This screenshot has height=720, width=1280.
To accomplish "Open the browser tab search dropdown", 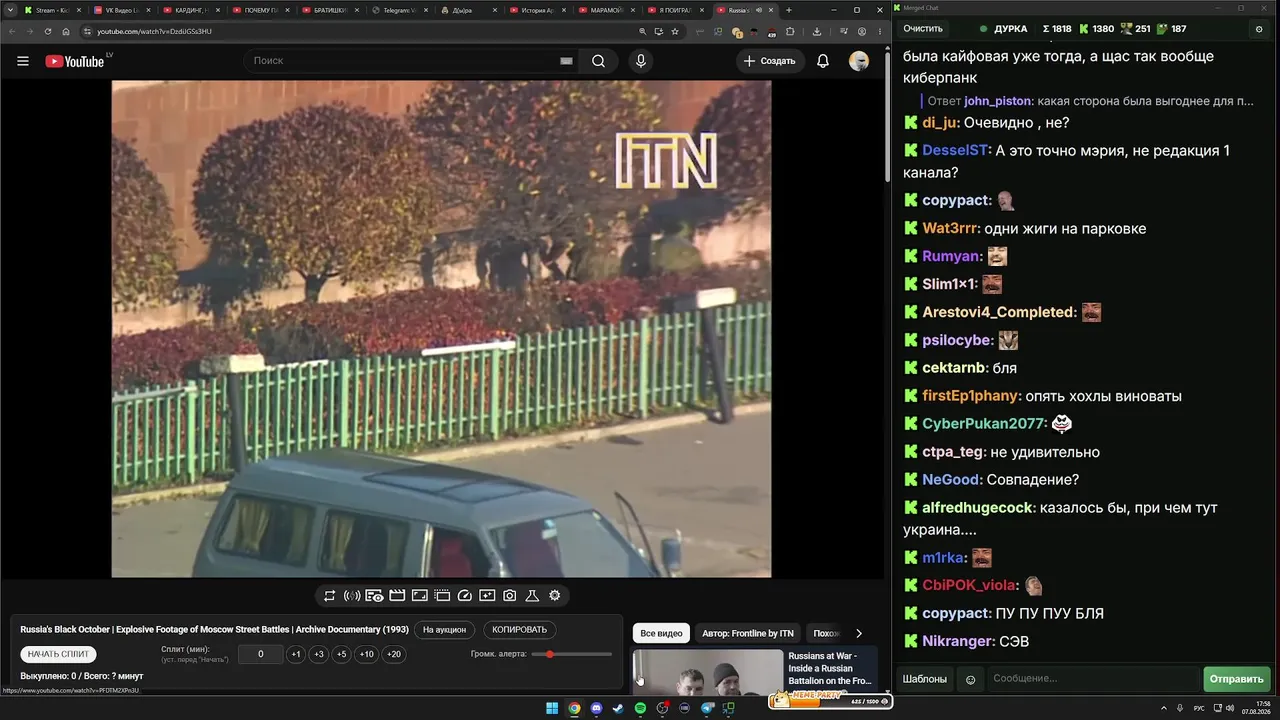I will tap(11, 10).
